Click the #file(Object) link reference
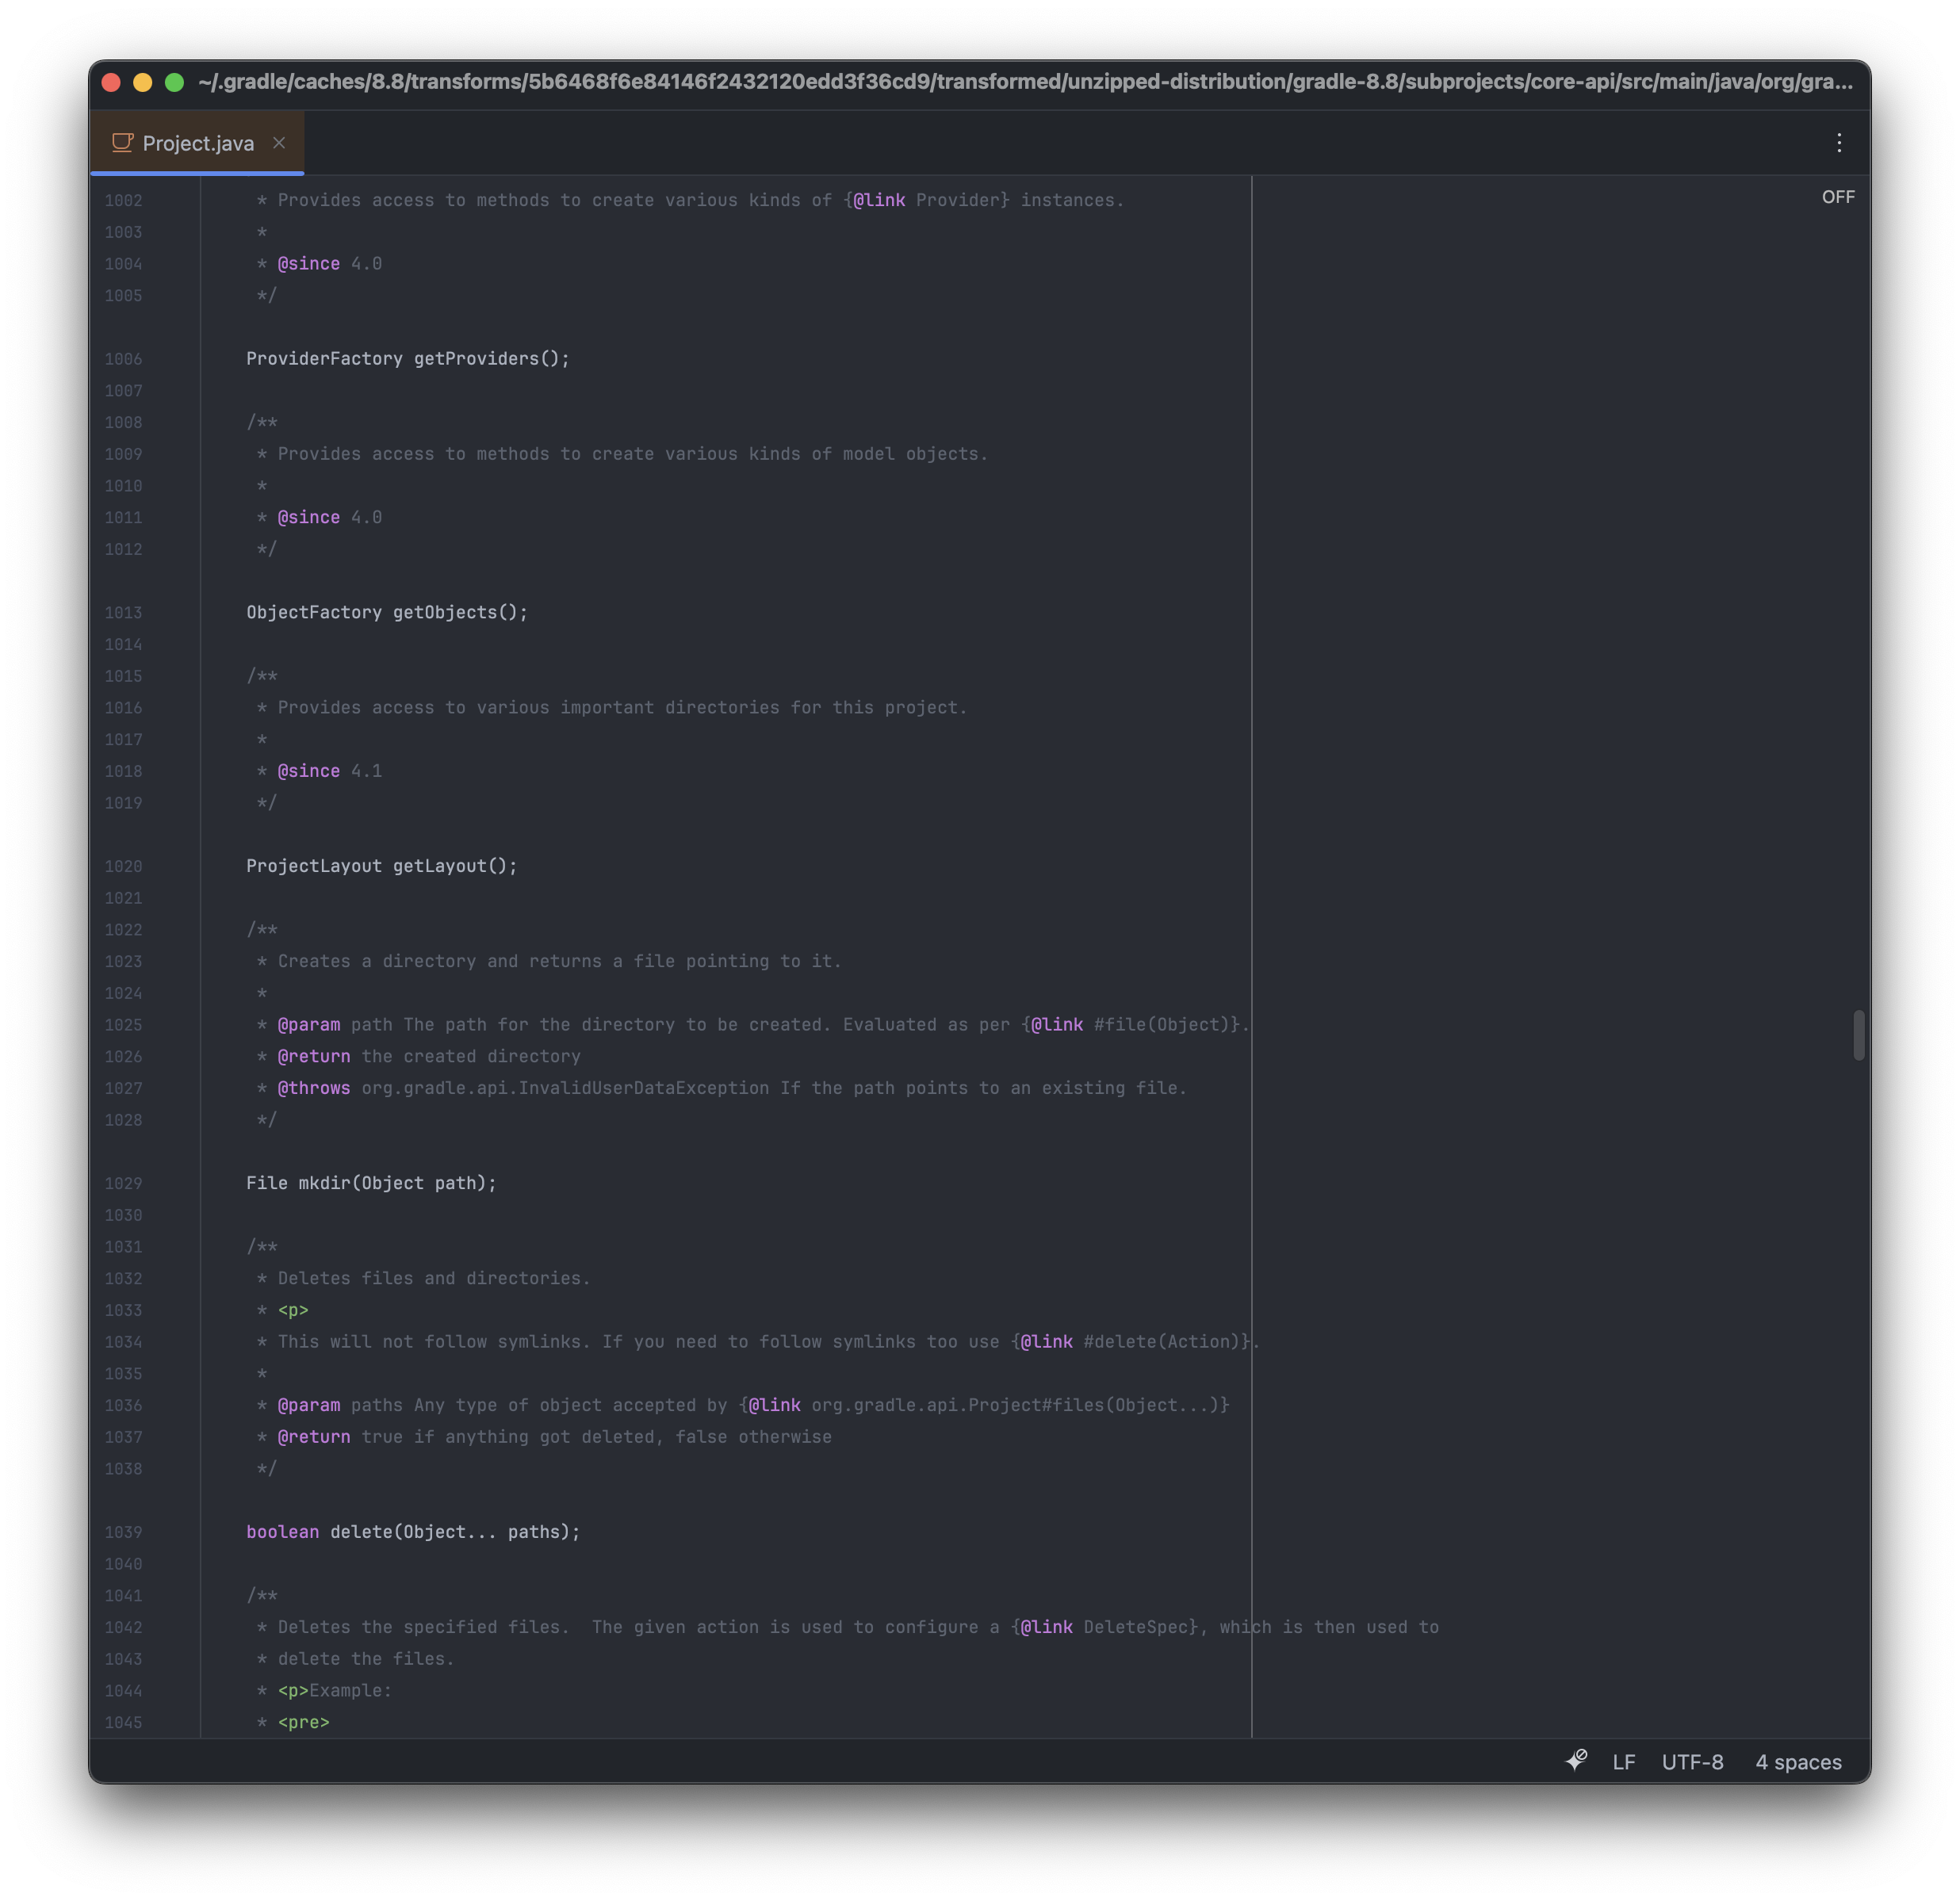 (1161, 1025)
